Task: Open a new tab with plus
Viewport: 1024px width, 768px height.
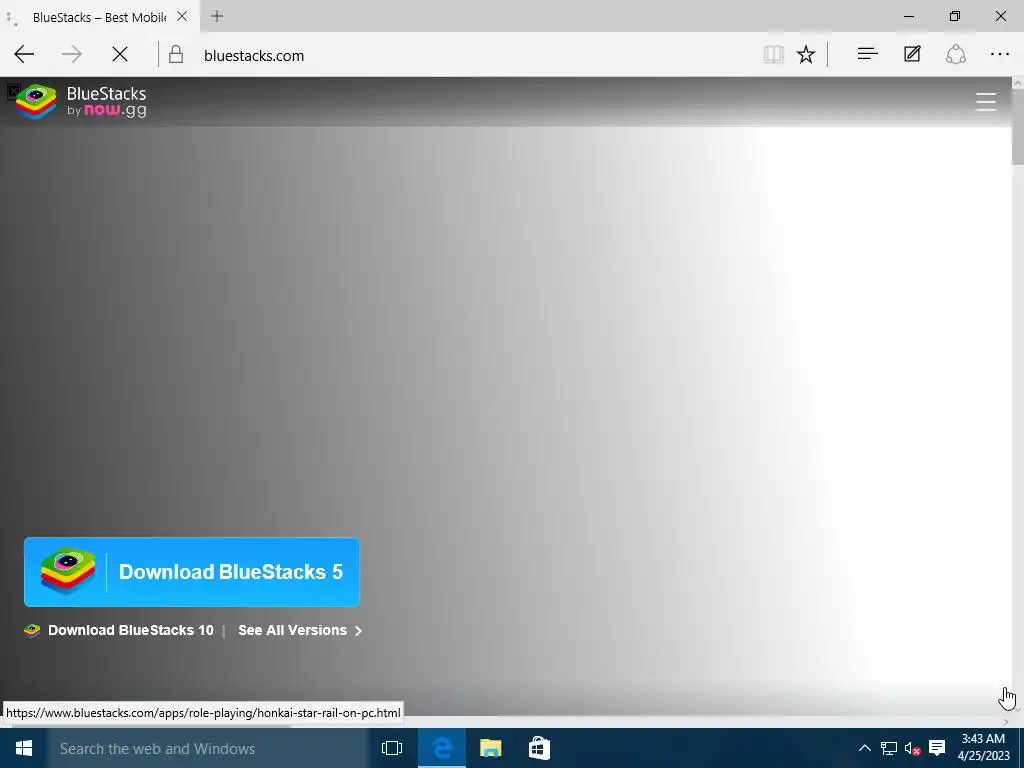Action: (x=217, y=16)
